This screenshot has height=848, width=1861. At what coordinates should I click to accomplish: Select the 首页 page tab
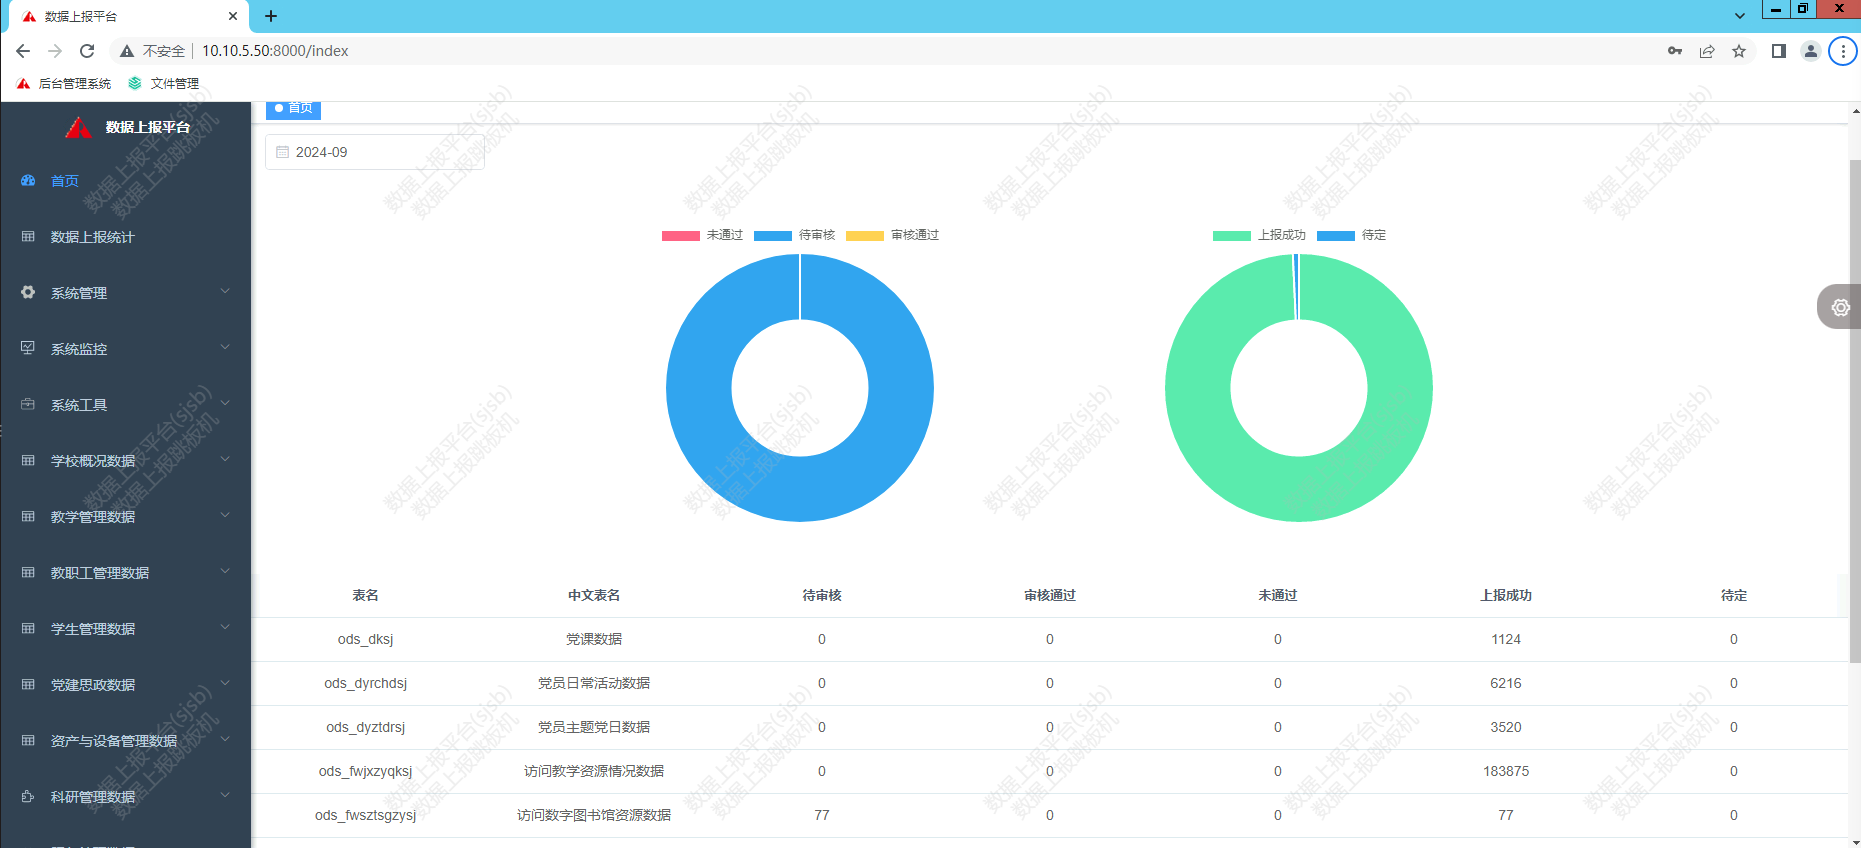(293, 109)
